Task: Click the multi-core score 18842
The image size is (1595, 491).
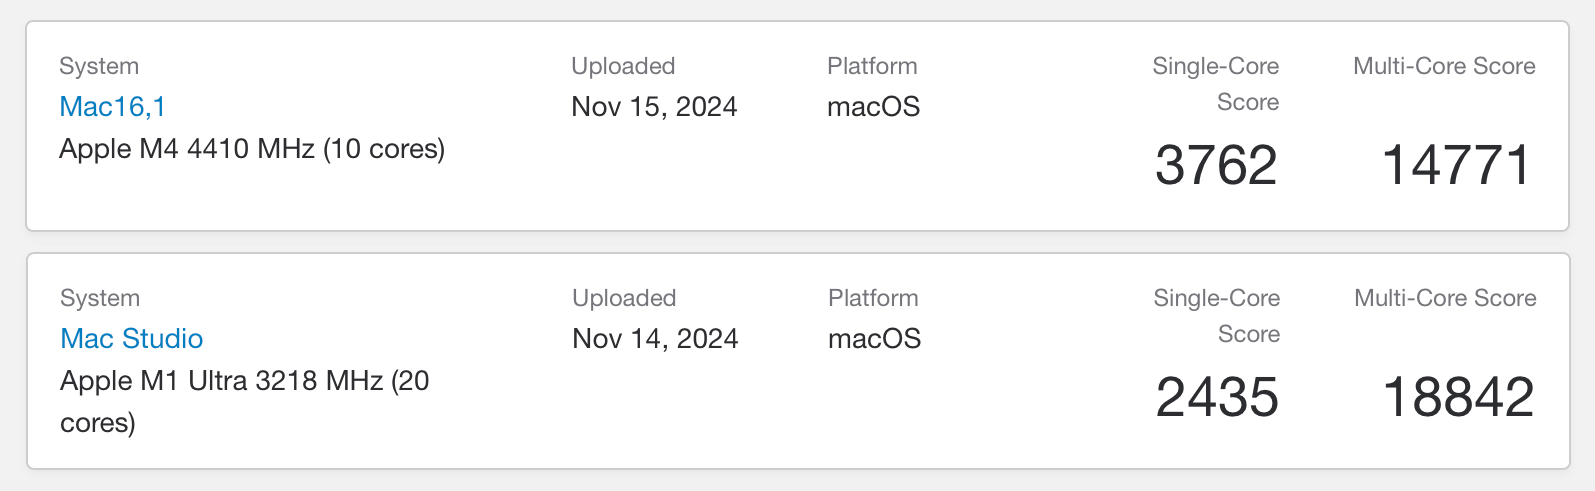Action: (x=1458, y=398)
